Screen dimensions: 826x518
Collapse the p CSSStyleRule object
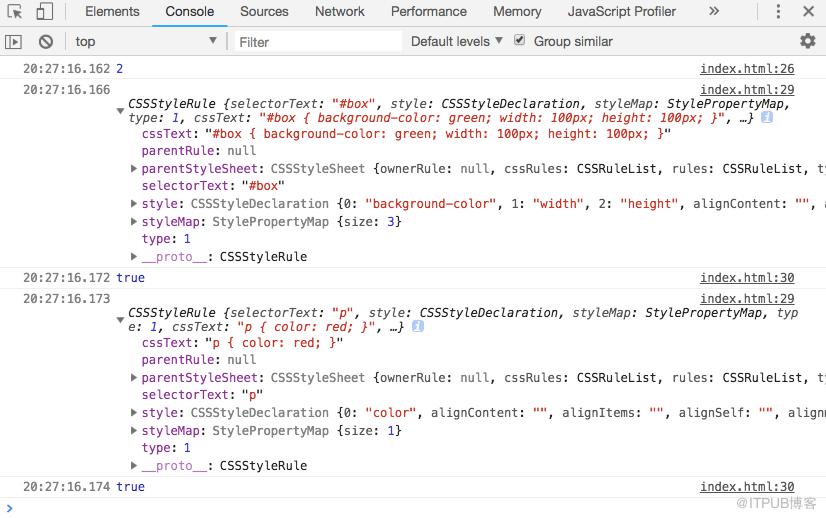click(120, 320)
